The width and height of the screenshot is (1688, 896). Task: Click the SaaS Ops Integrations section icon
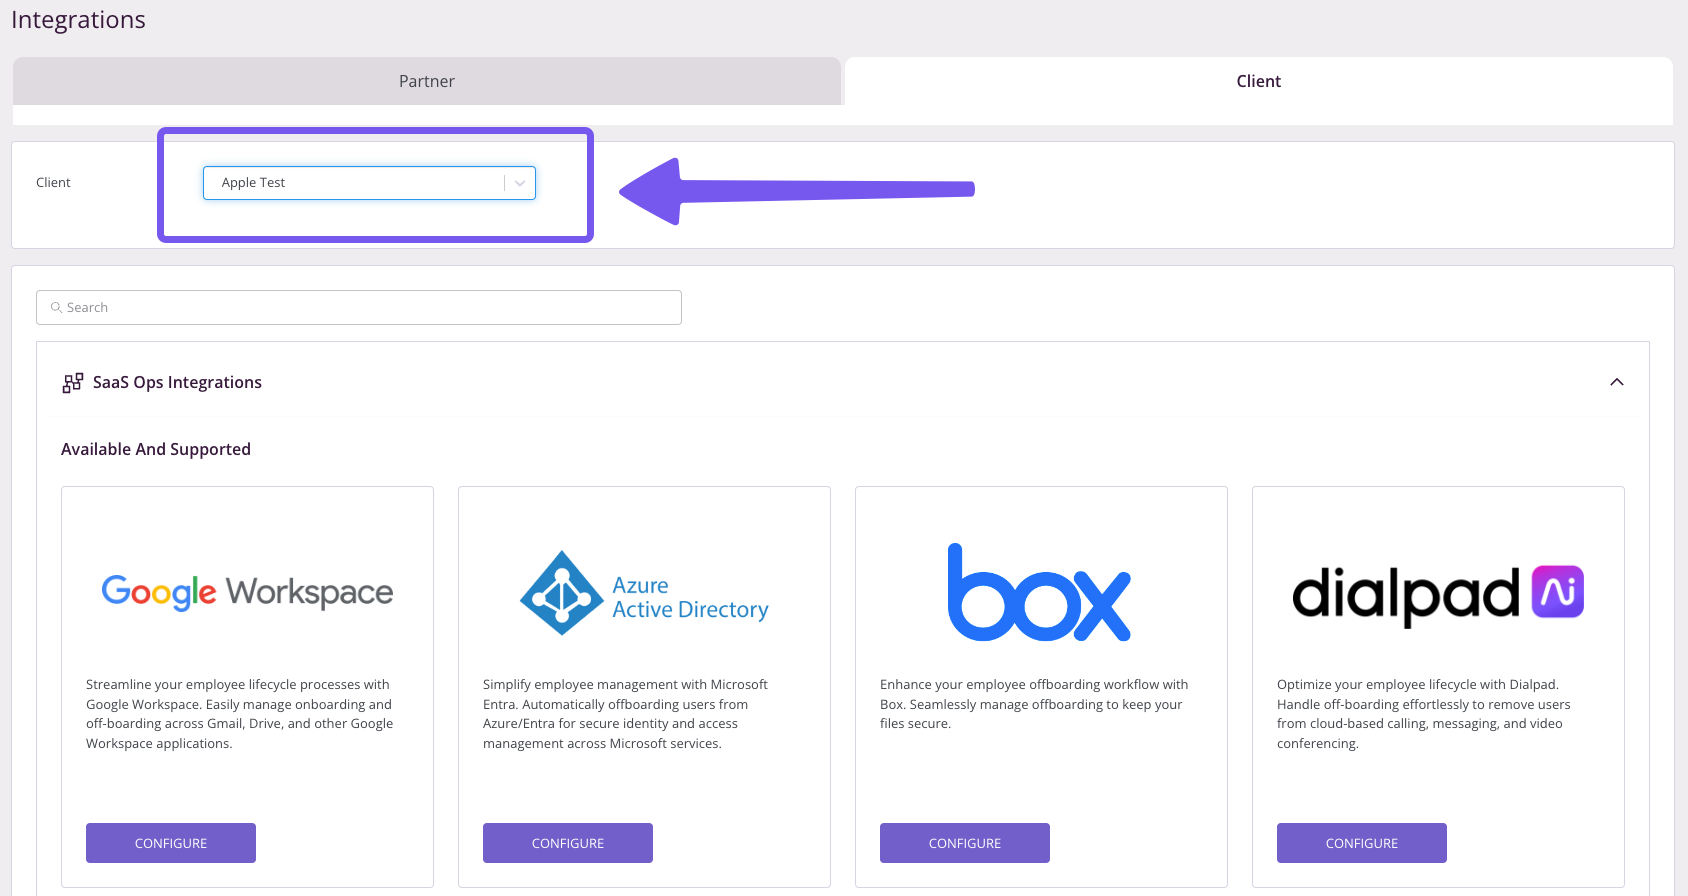73,383
